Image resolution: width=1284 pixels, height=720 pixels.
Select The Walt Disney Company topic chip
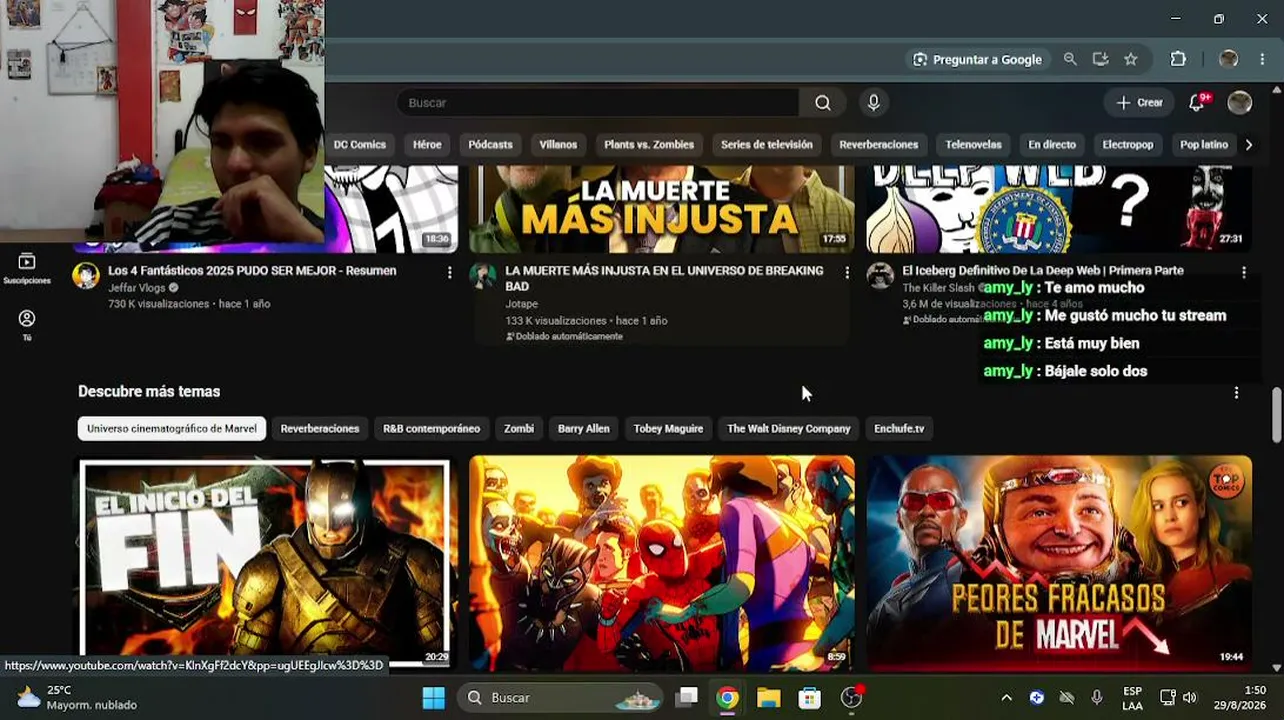789,429
